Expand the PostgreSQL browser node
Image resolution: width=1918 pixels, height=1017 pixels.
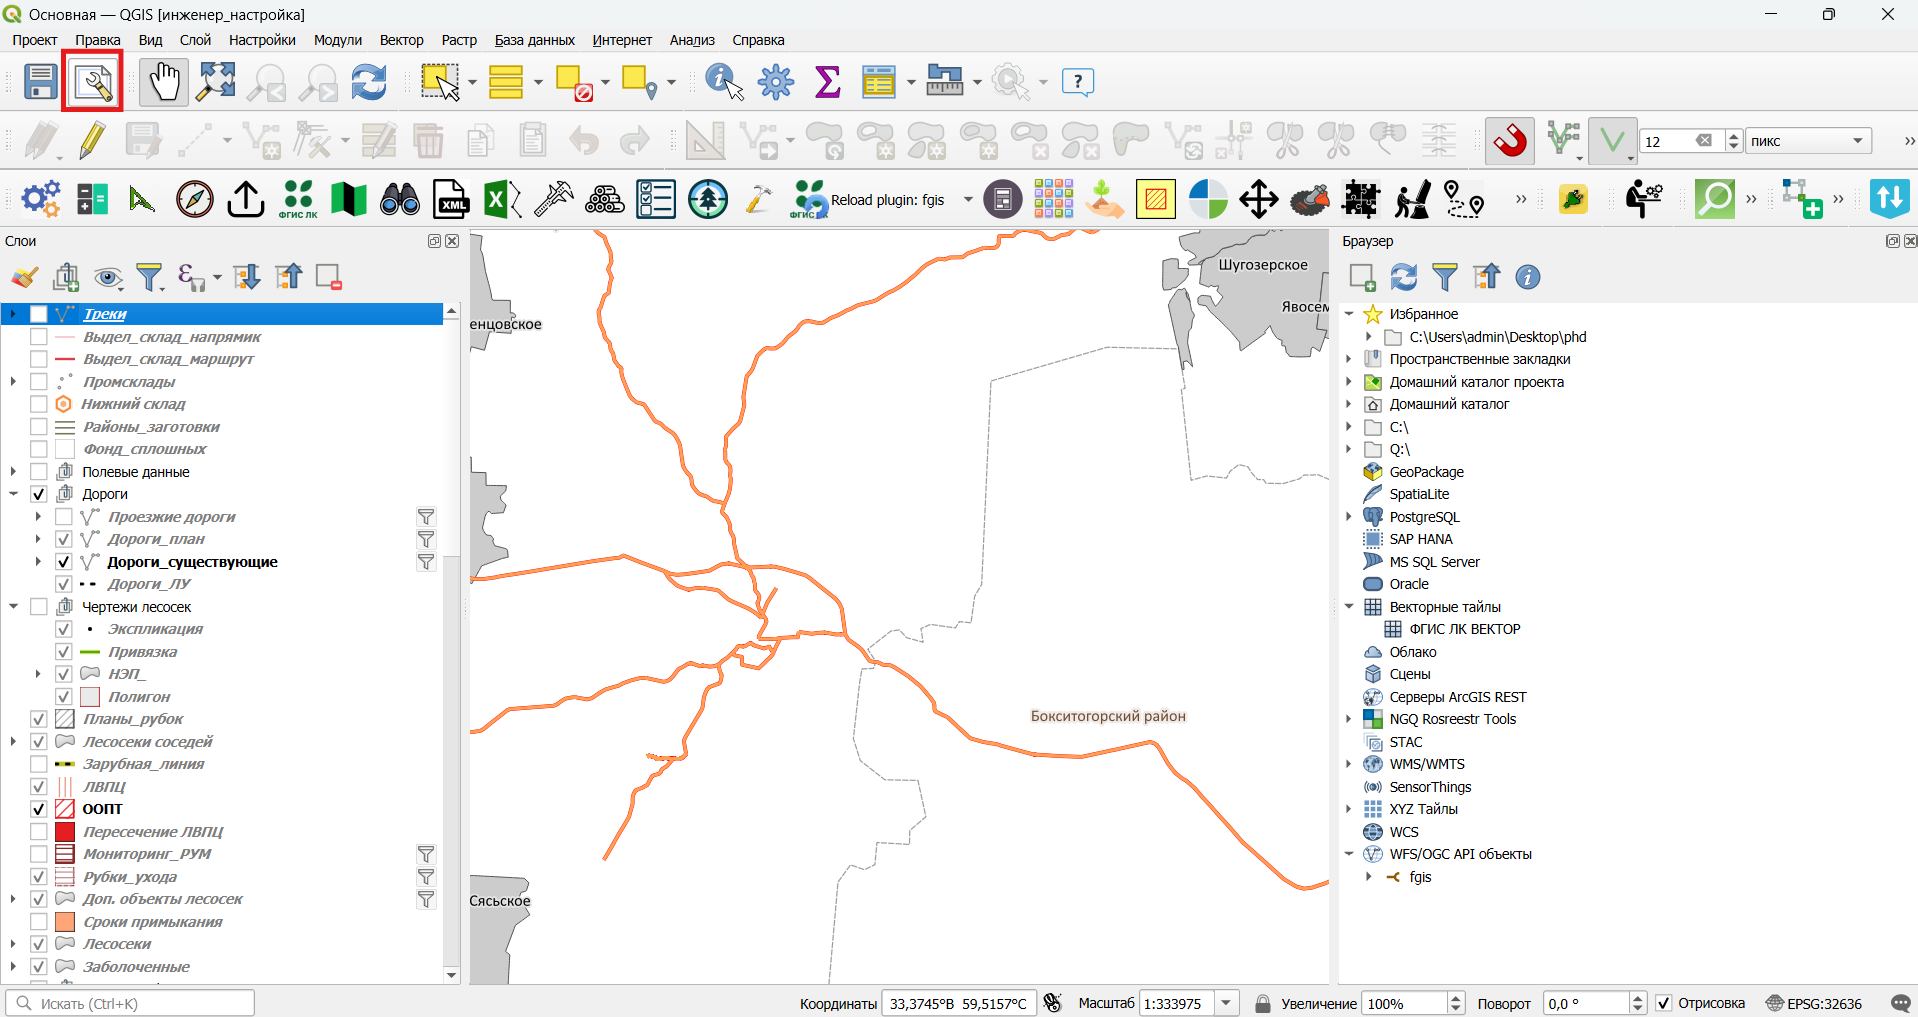pos(1349,517)
